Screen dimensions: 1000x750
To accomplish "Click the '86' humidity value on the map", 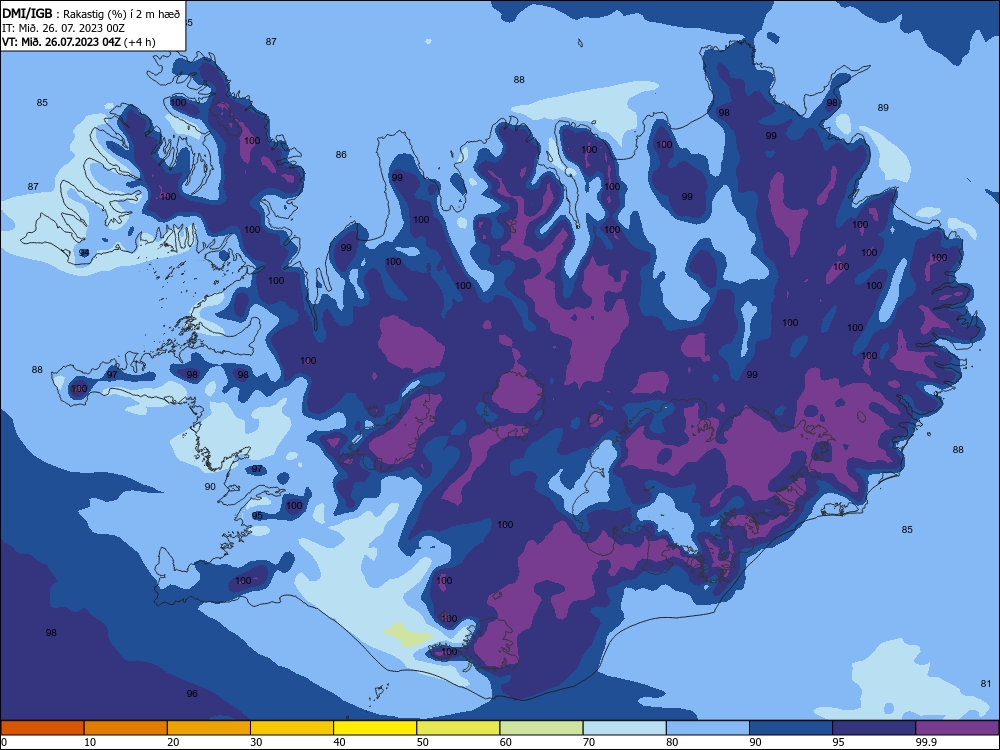I will 341,155.
